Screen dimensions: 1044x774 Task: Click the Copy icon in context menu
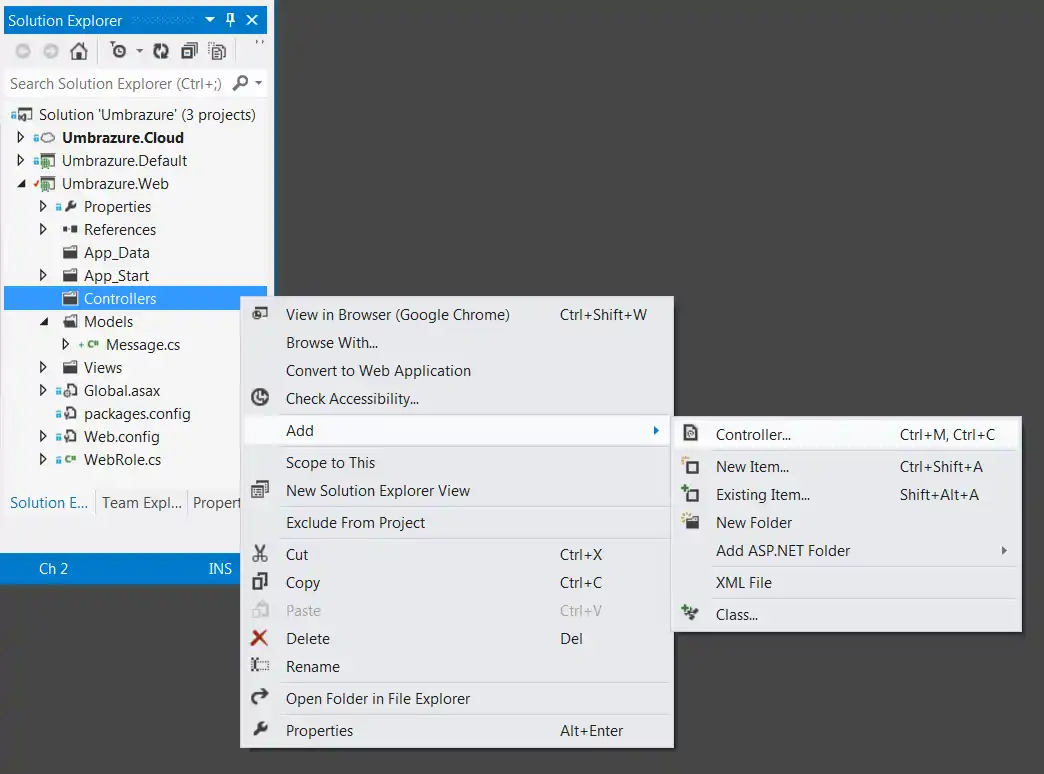pos(260,581)
